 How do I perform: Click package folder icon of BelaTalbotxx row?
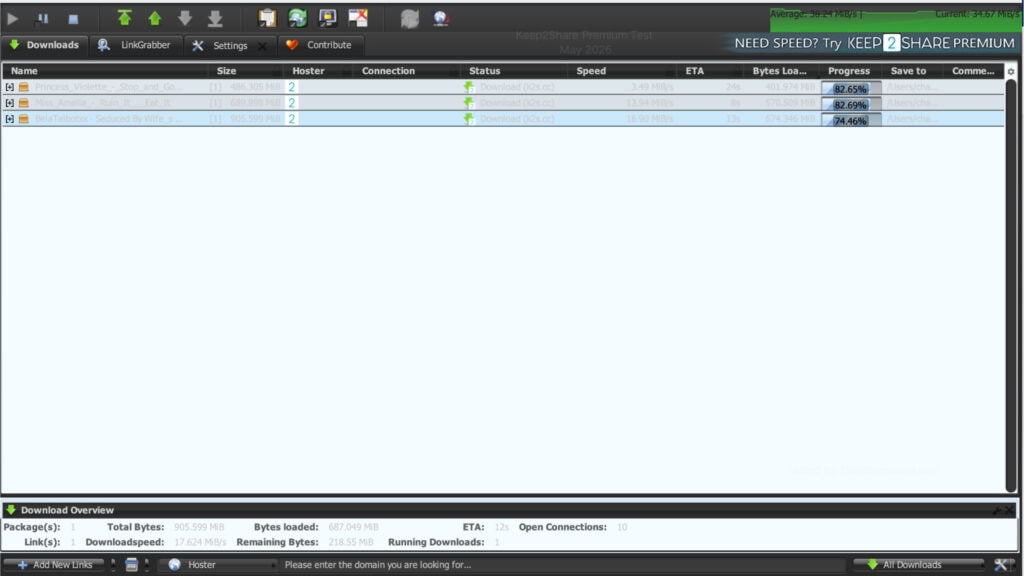[x=24, y=119]
